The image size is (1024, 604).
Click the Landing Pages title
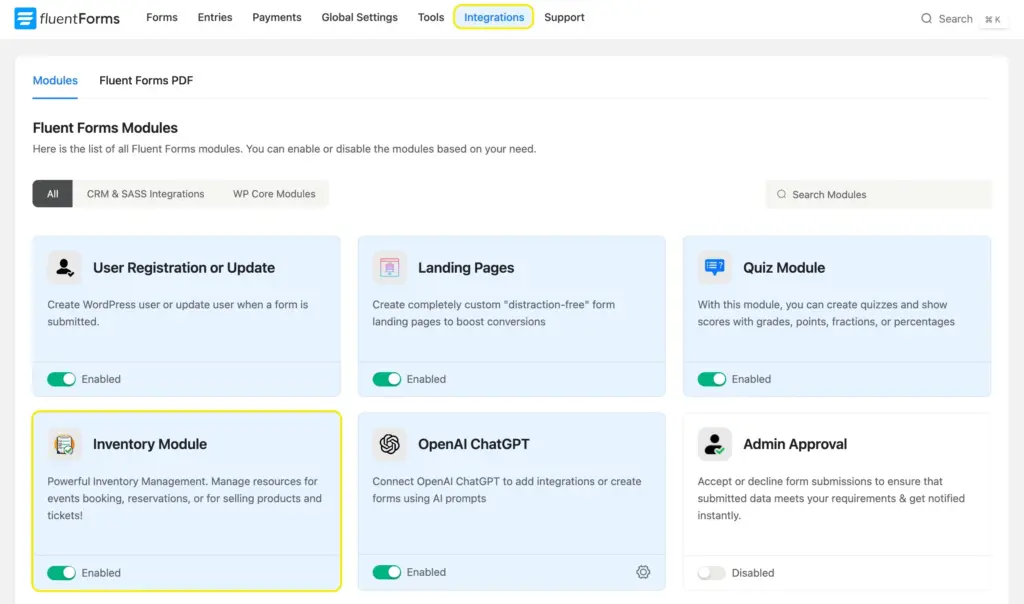point(466,268)
